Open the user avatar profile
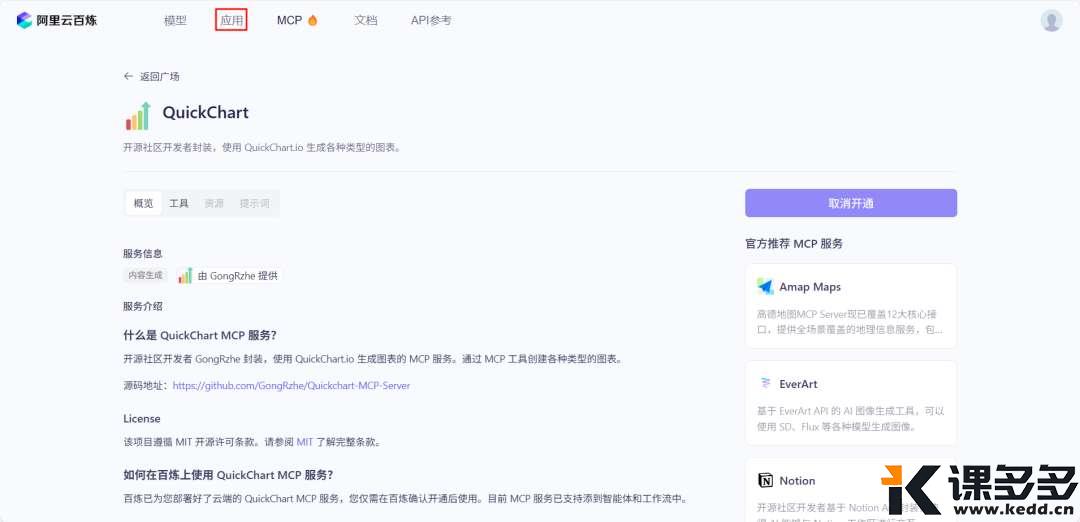The width and height of the screenshot is (1080, 522). (1051, 21)
